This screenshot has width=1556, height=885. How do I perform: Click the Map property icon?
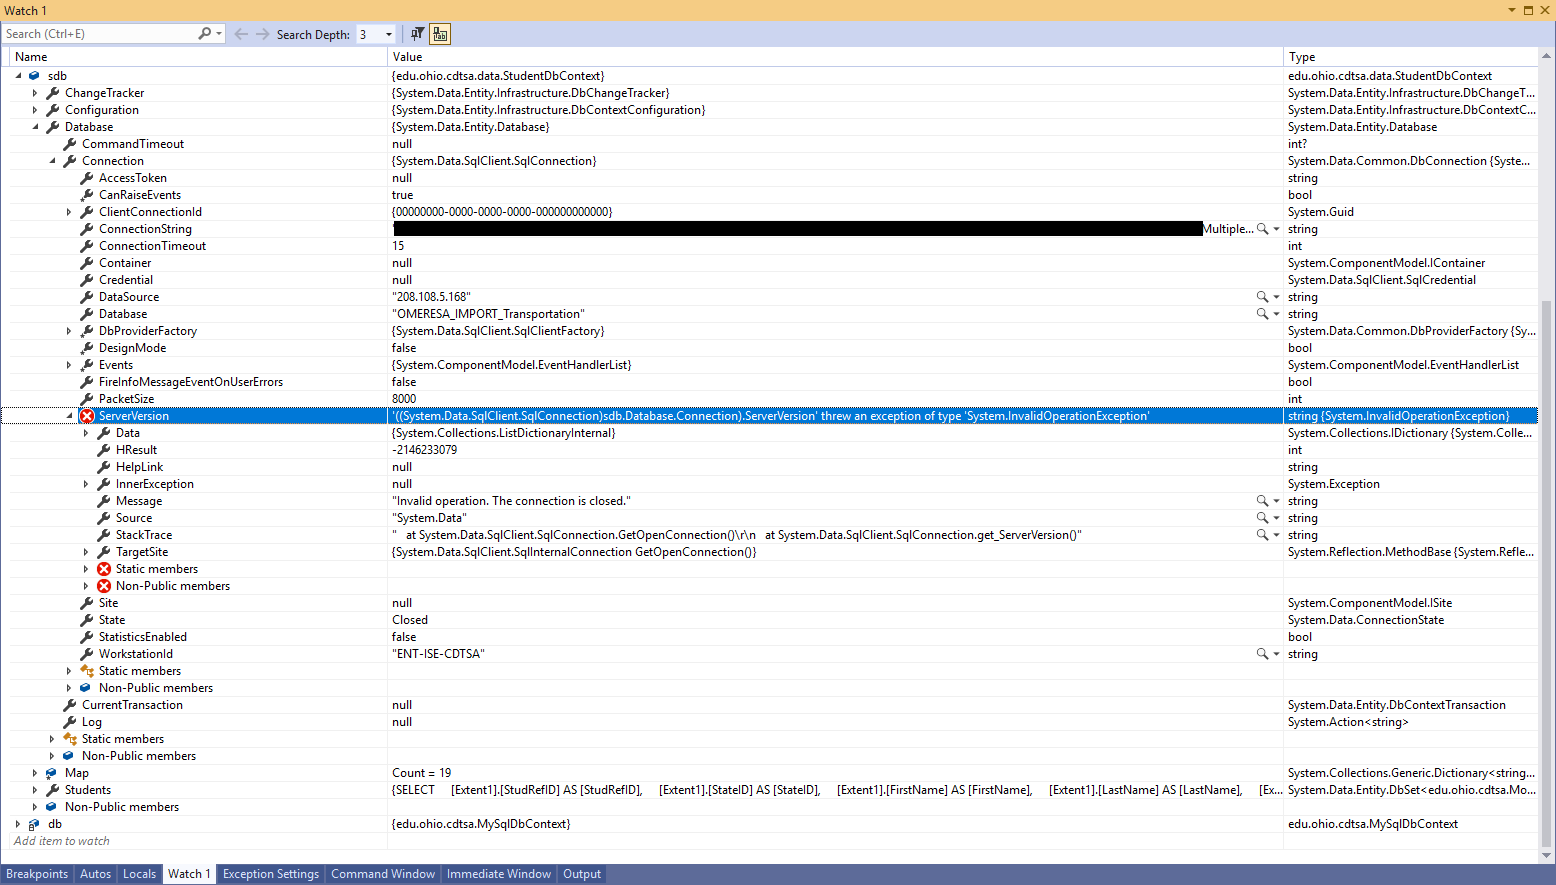coord(52,773)
